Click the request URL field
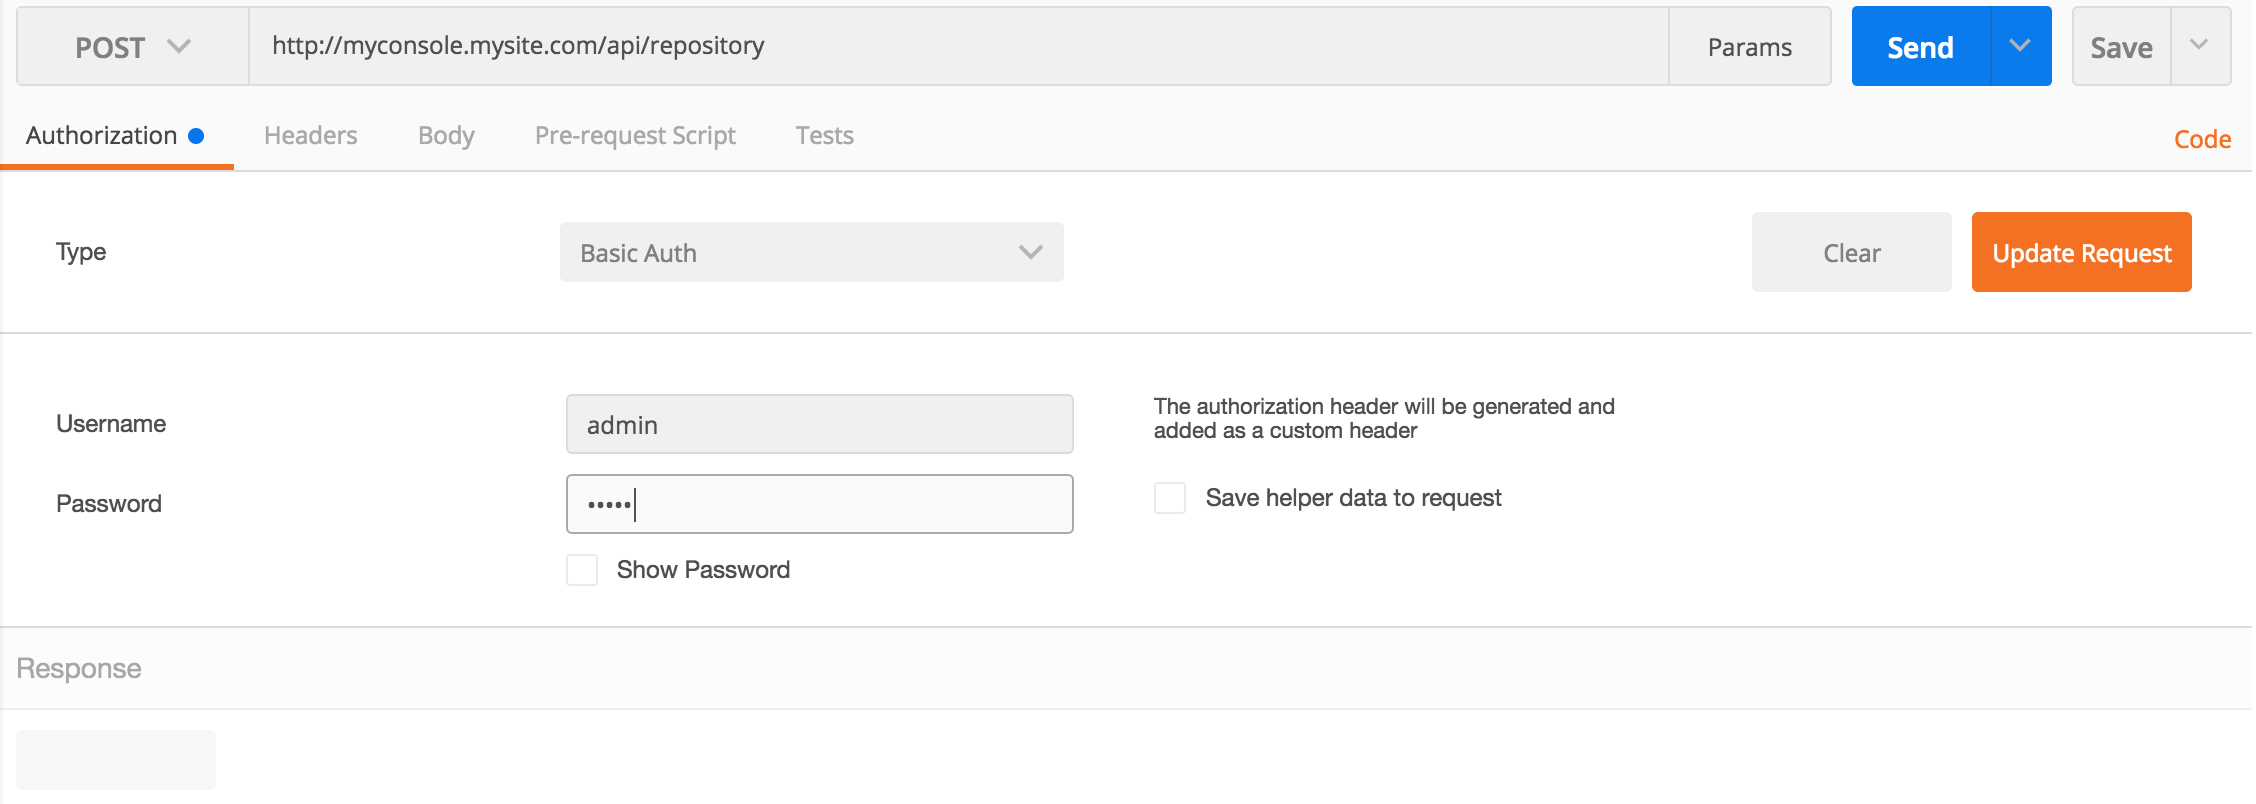This screenshot has height=804, width=2256. (958, 46)
